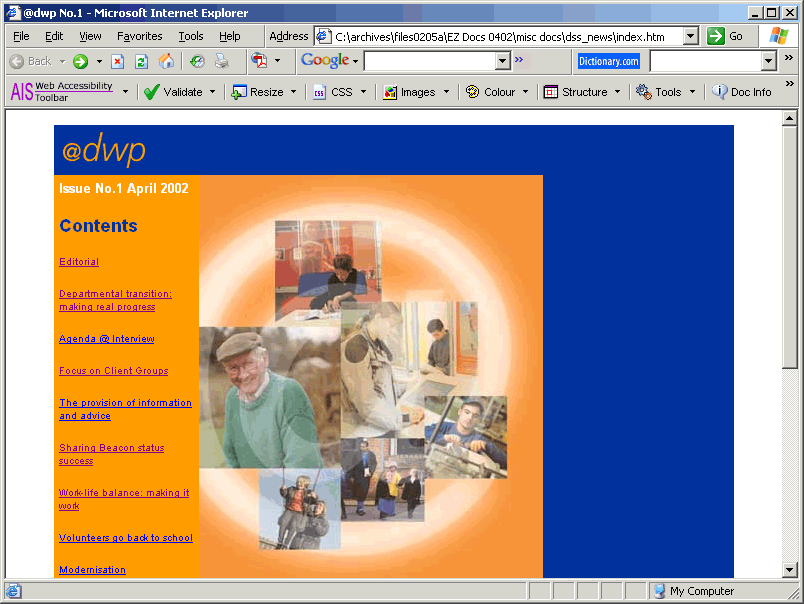Open the Modernisation link

click(92, 570)
